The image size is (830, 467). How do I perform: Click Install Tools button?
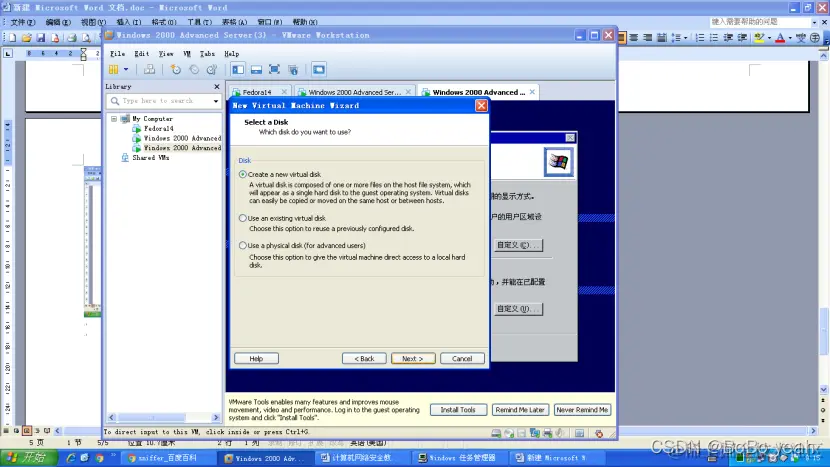click(458, 410)
